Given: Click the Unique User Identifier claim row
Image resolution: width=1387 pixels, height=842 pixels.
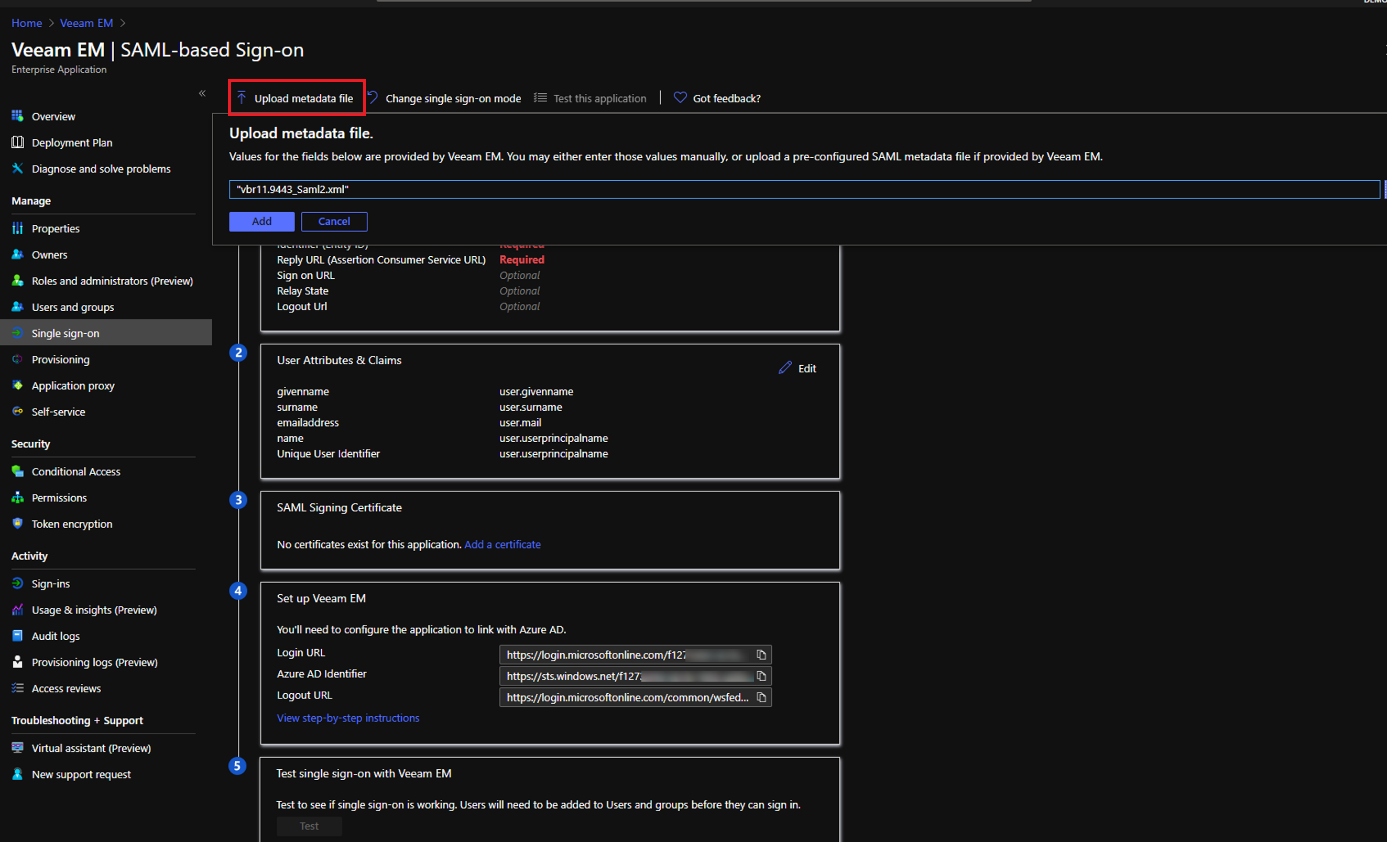Looking at the screenshot, I should (x=442, y=453).
